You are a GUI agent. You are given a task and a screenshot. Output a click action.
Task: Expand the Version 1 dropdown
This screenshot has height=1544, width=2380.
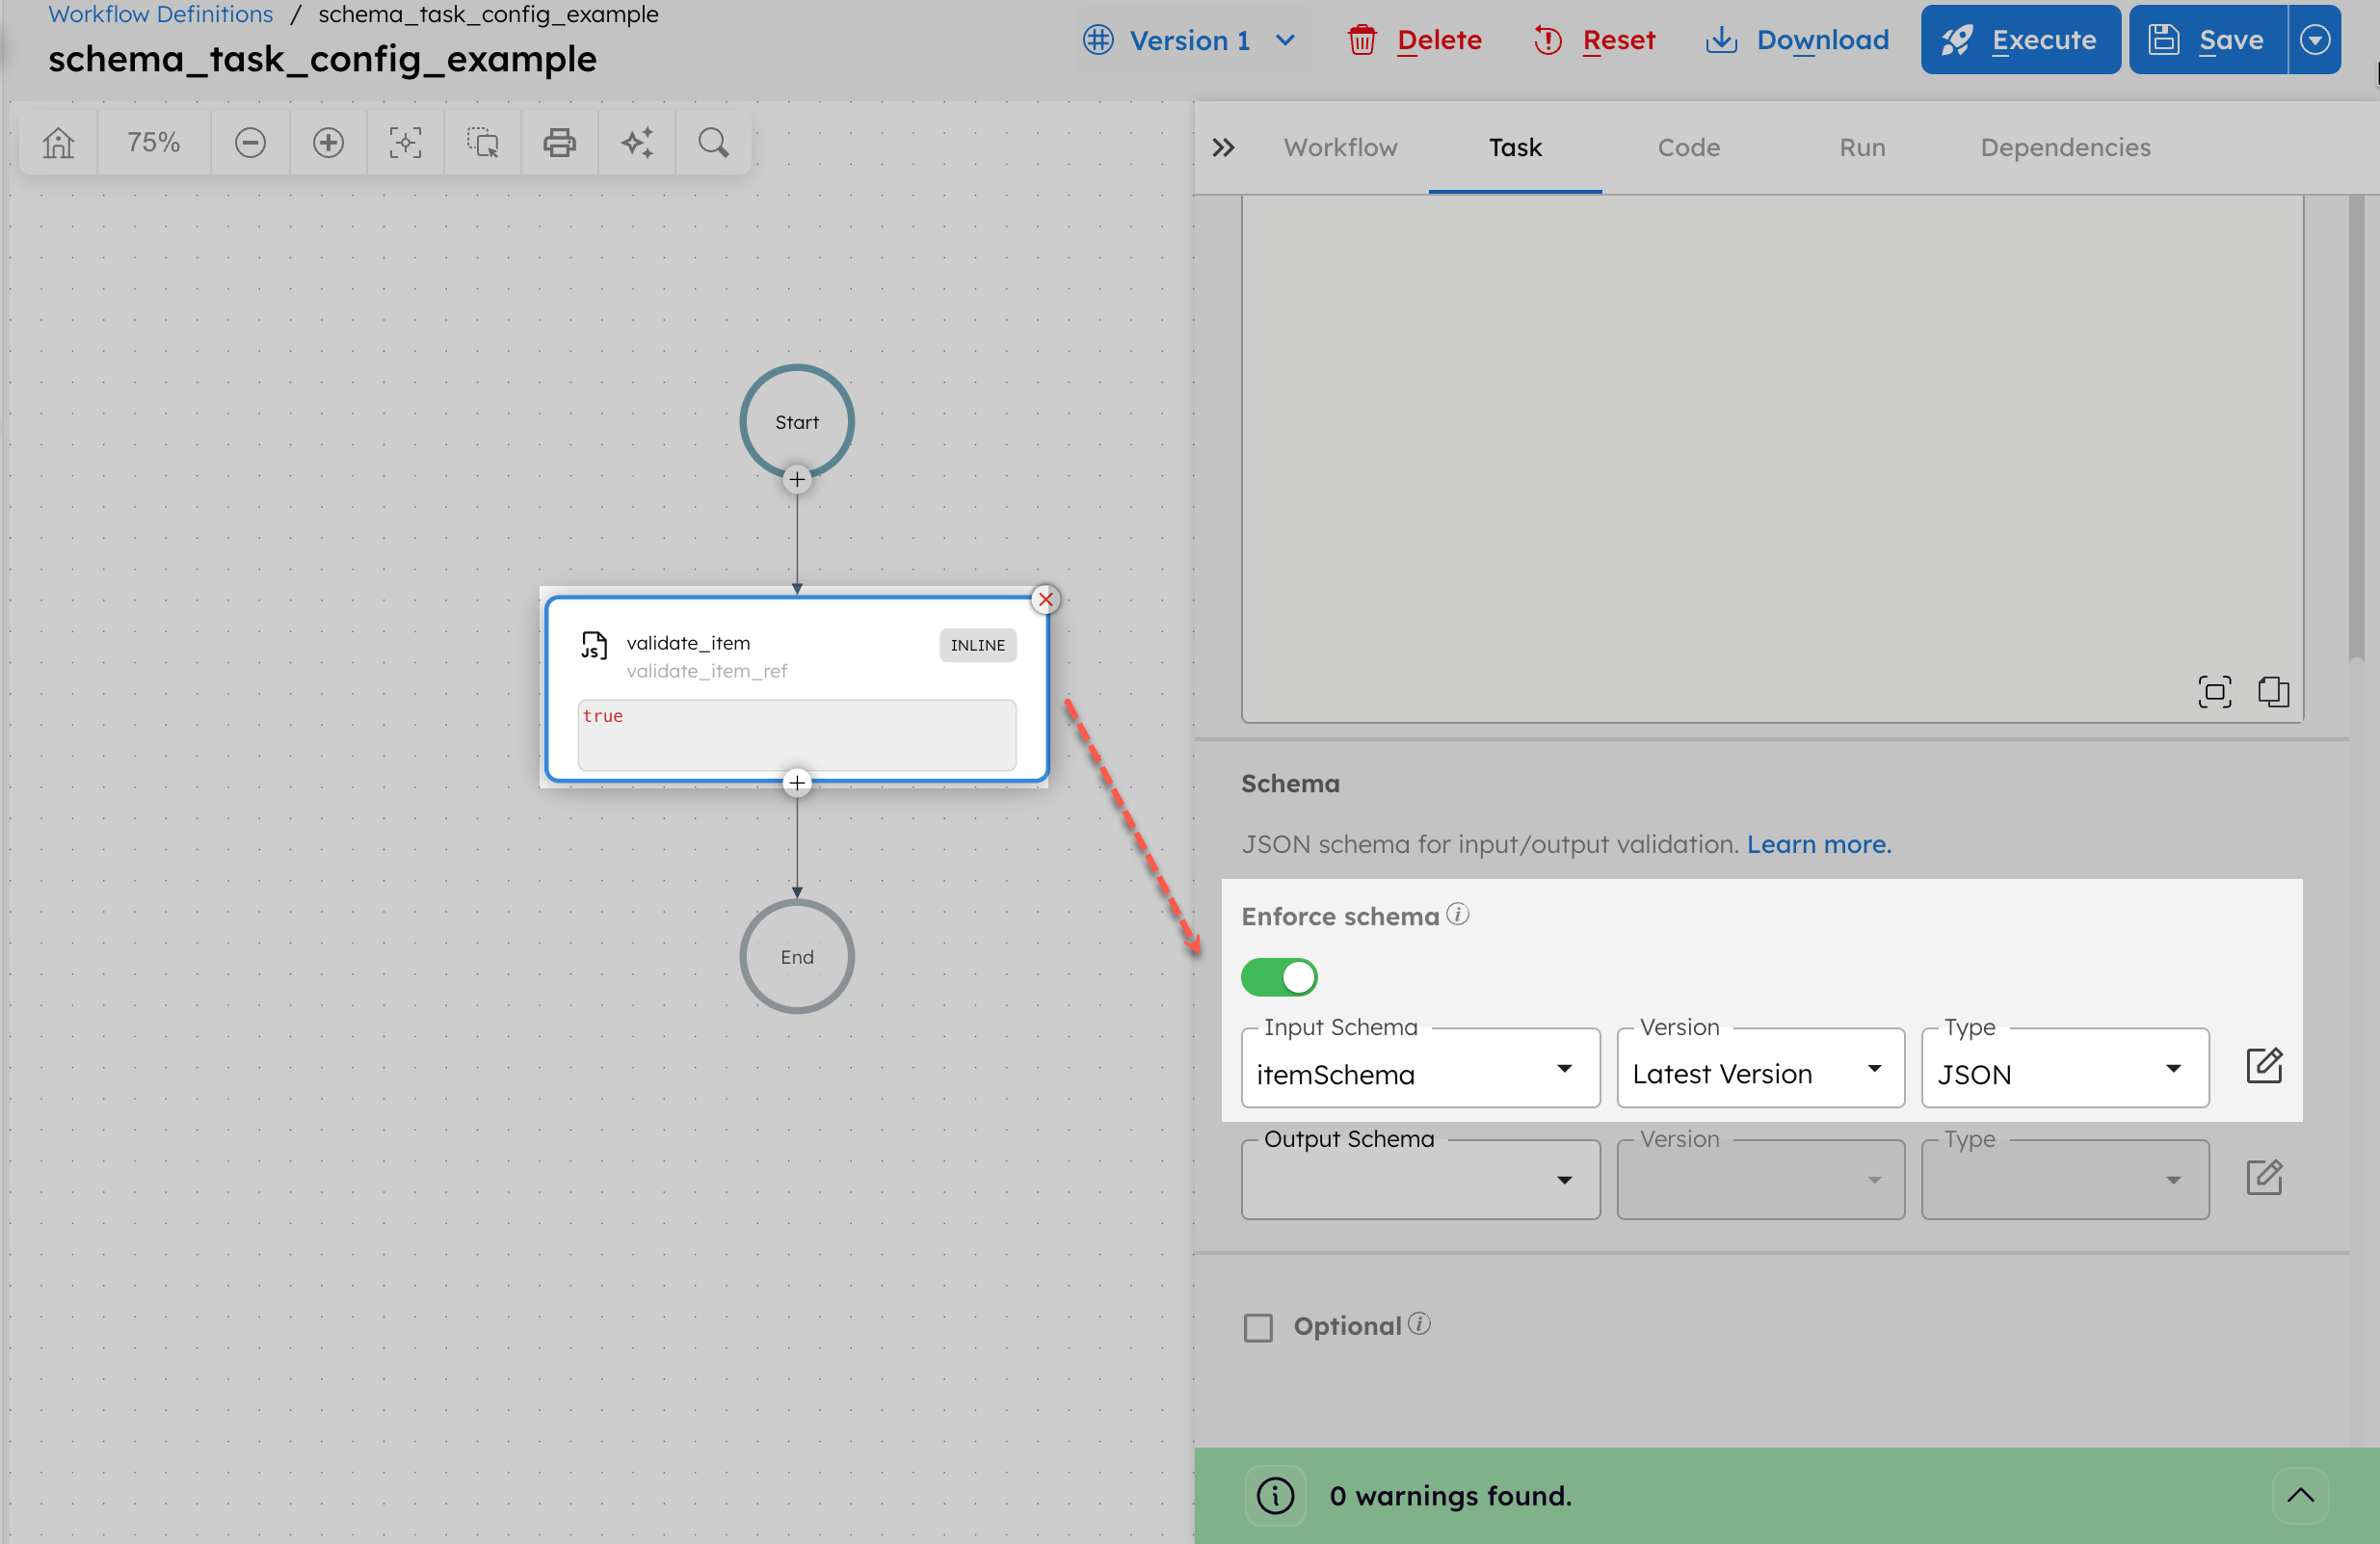[1192, 40]
